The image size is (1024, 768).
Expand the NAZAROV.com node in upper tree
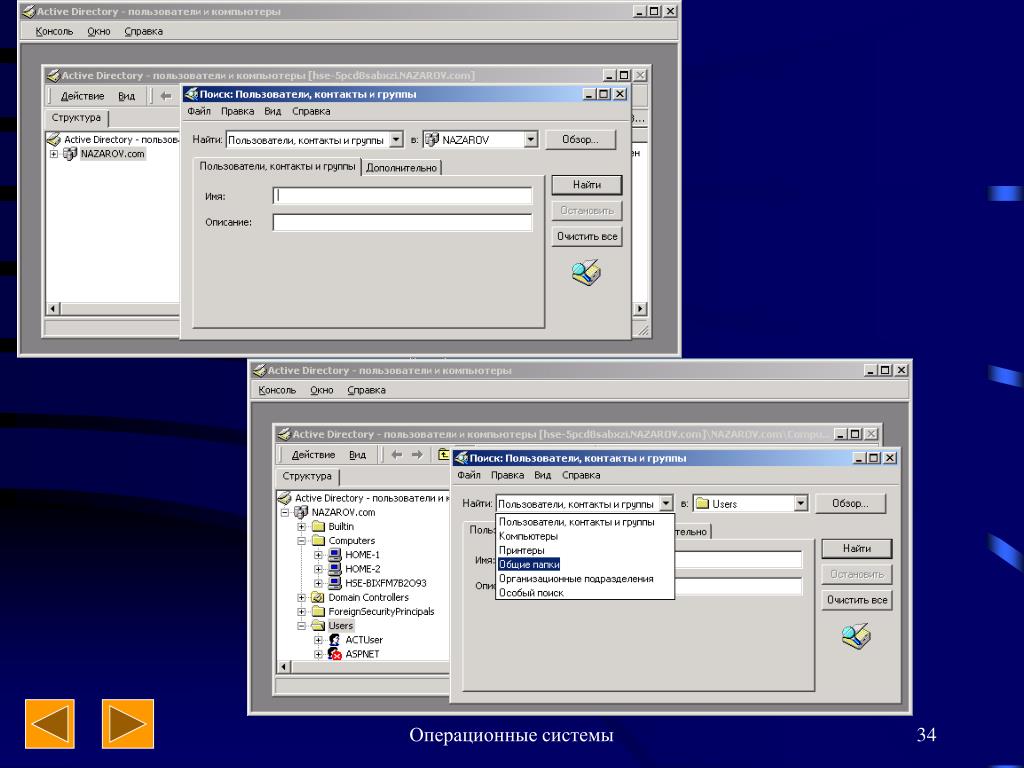pos(54,154)
